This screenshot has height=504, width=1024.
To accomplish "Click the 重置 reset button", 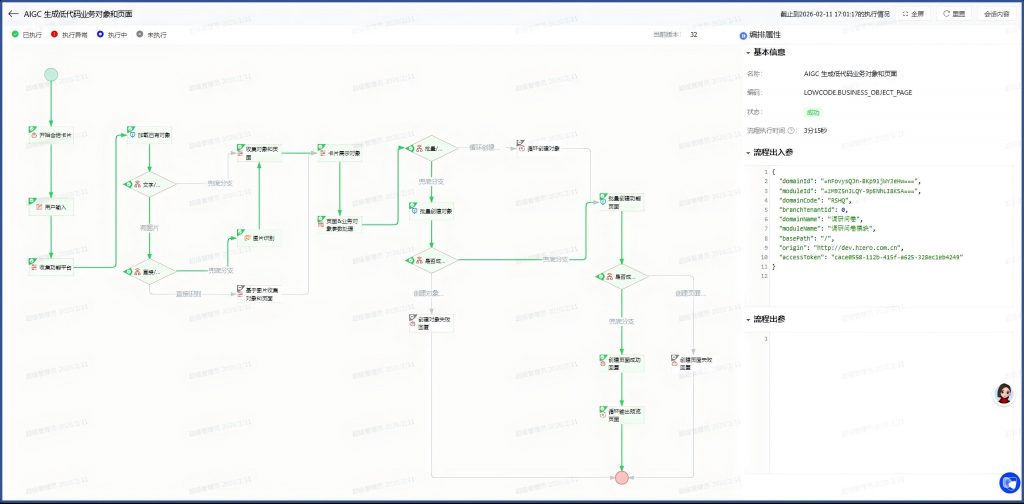I will tap(953, 14).
